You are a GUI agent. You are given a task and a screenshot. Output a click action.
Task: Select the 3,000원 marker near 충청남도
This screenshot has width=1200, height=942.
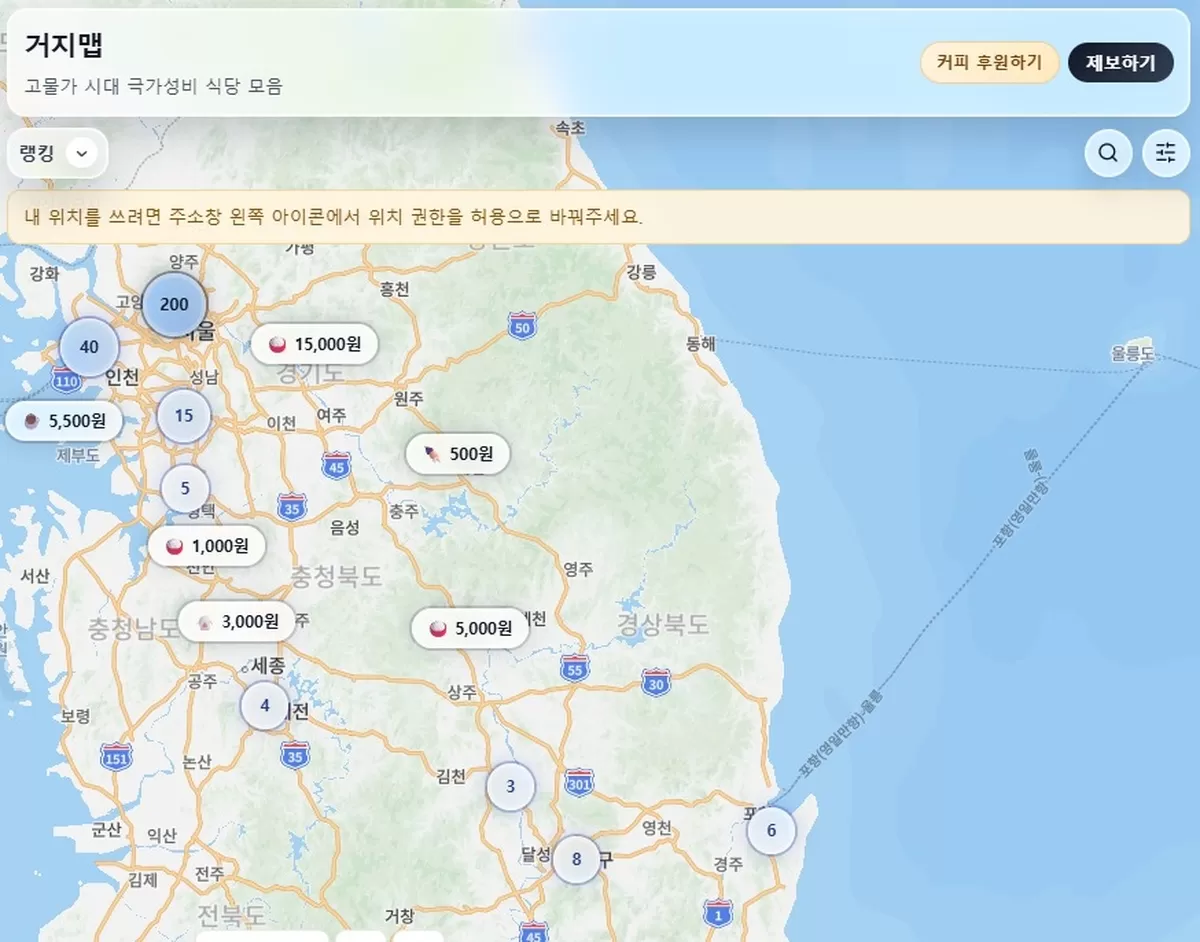(x=236, y=621)
